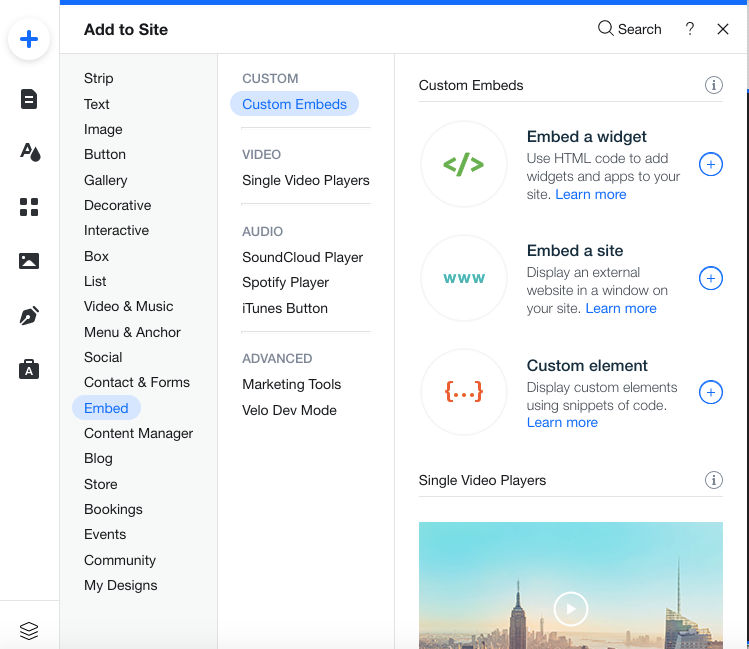Open My Designs category

pyautogui.click(x=120, y=585)
